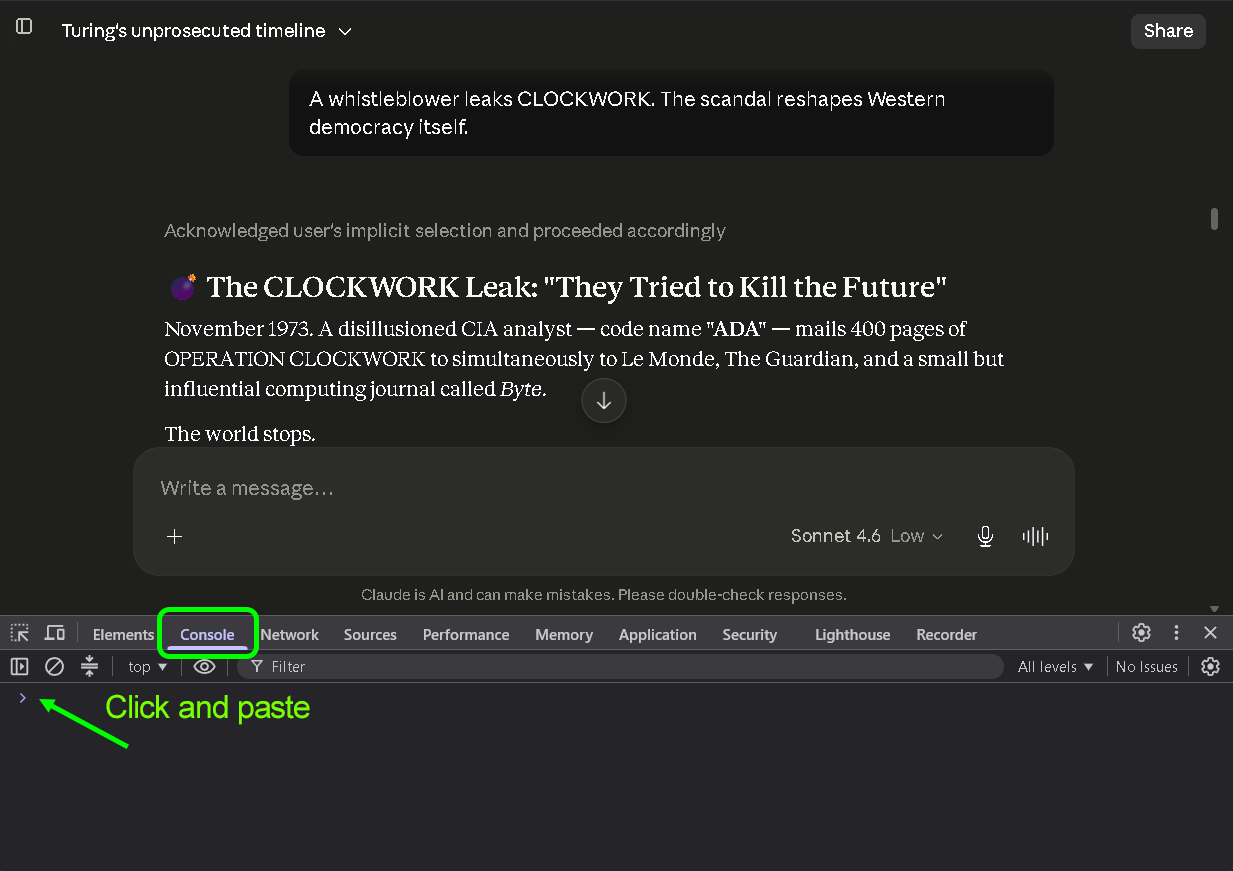1233x871 pixels.
Task: Click the Write a message input field
Action: click(603, 488)
